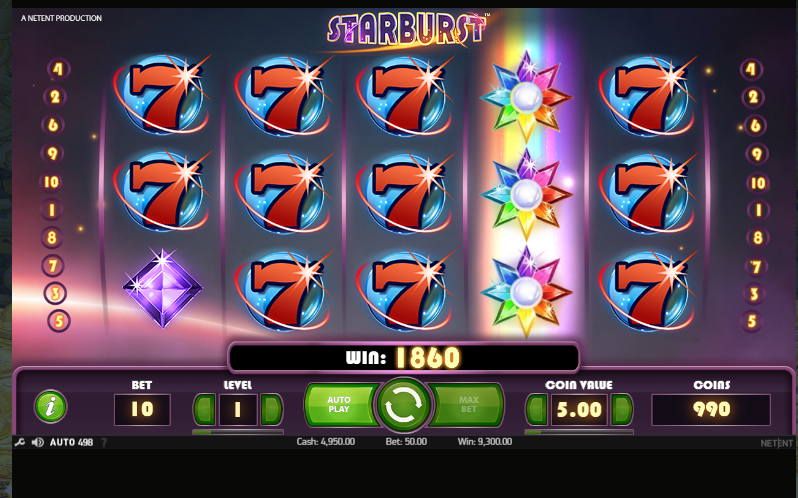Screen dimensions: 798x498
Task: Click the Auto Play button
Action: click(341, 404)
